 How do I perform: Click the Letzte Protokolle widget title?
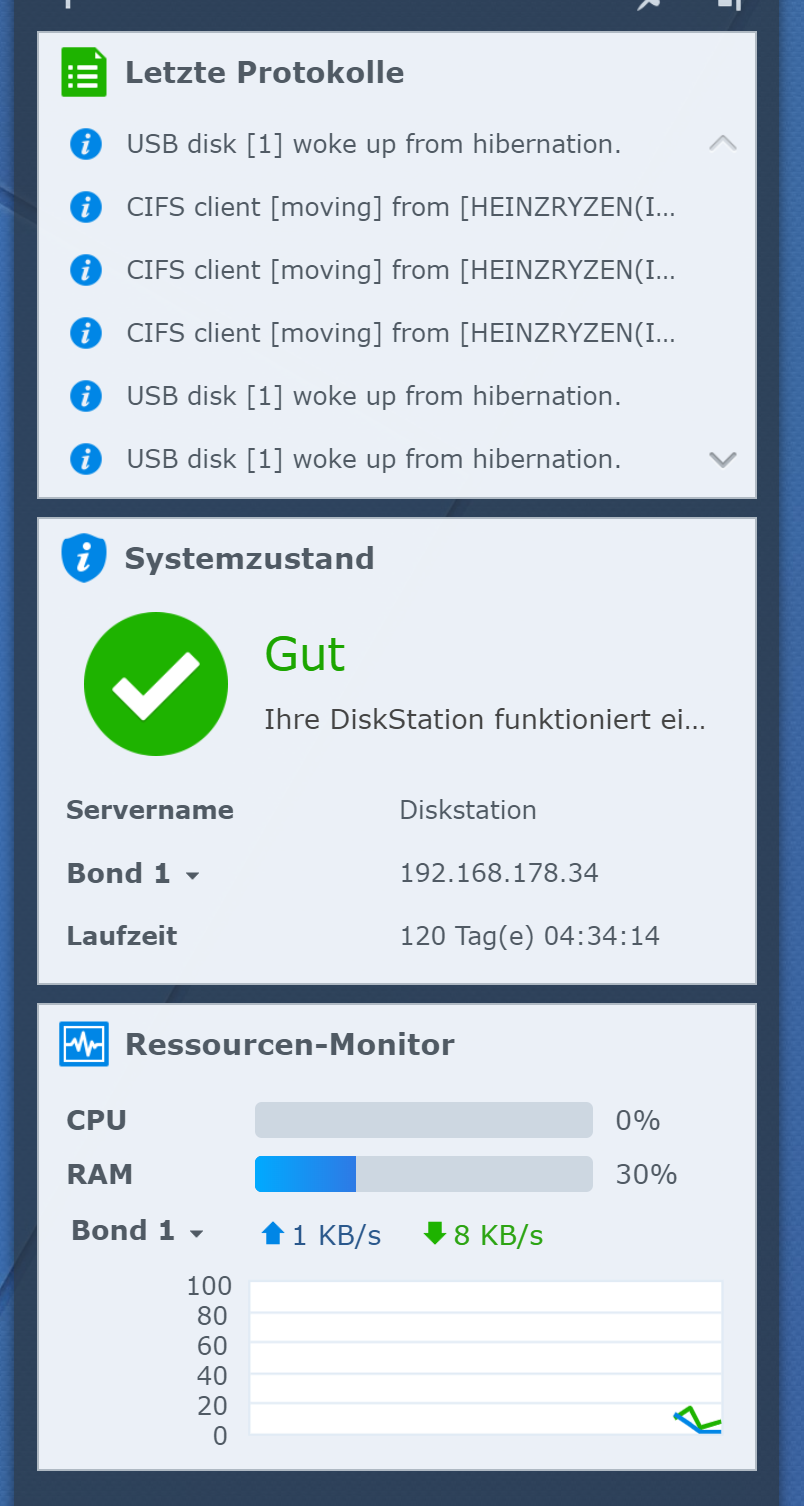pos(264,73)
